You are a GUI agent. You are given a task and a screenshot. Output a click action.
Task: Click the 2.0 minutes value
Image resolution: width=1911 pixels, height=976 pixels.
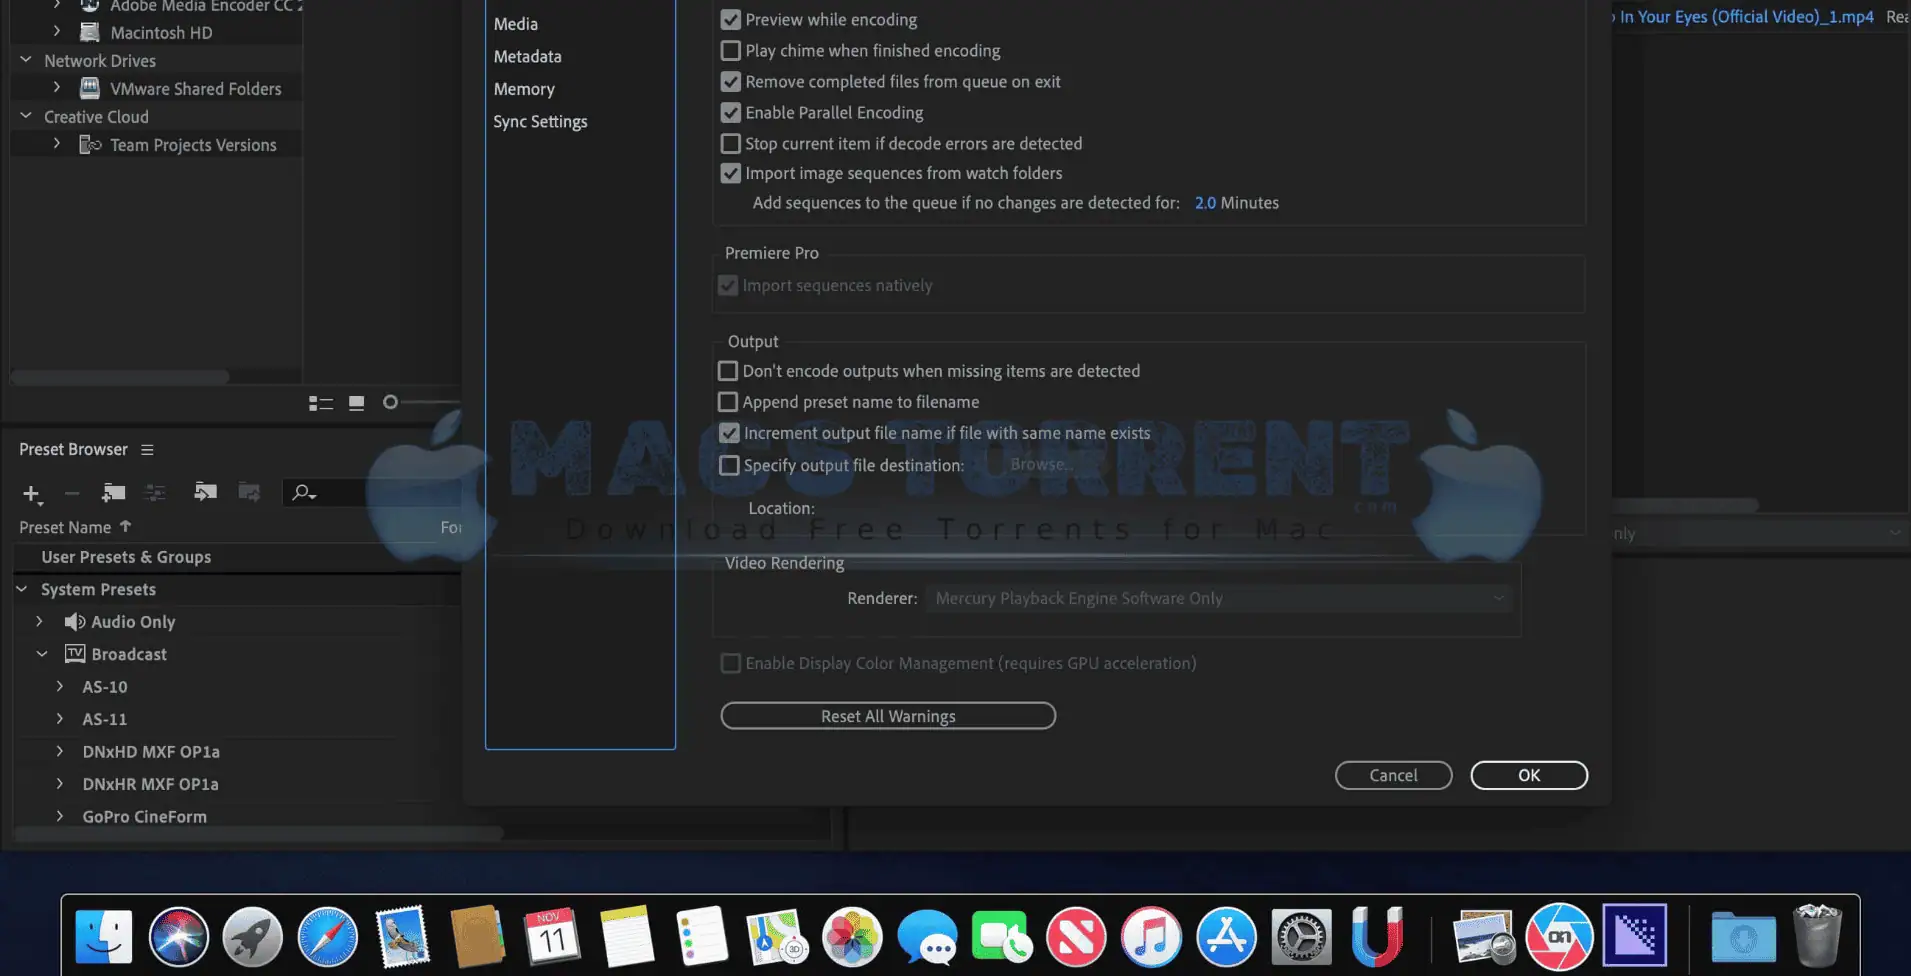pos(1205,203)
